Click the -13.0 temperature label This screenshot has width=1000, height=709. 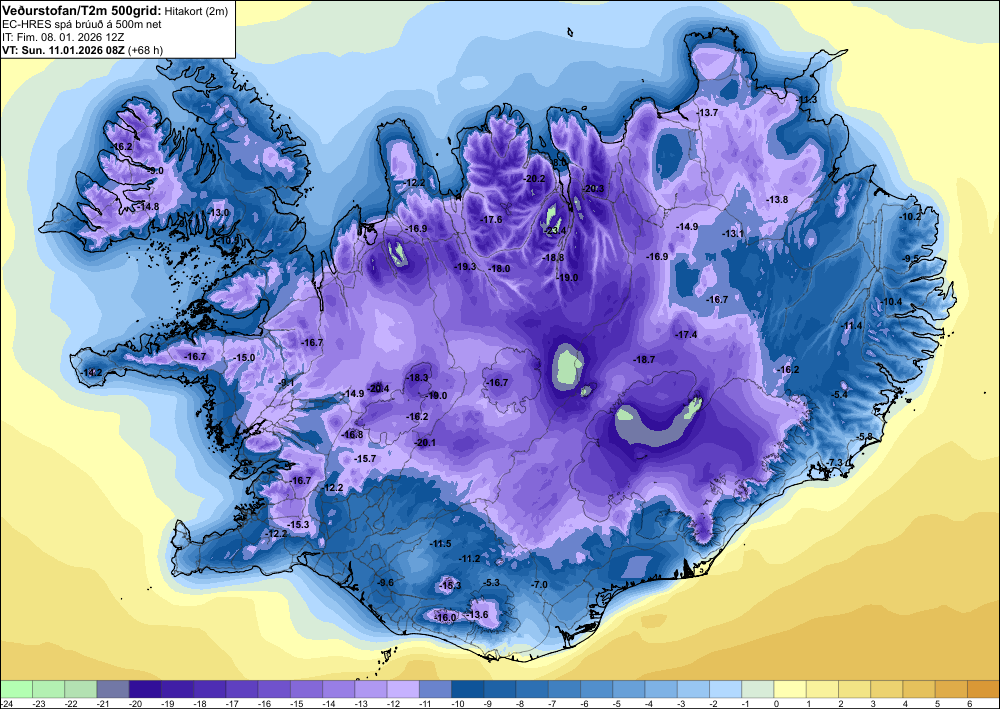pyautogui.click(x=219, y=212)
